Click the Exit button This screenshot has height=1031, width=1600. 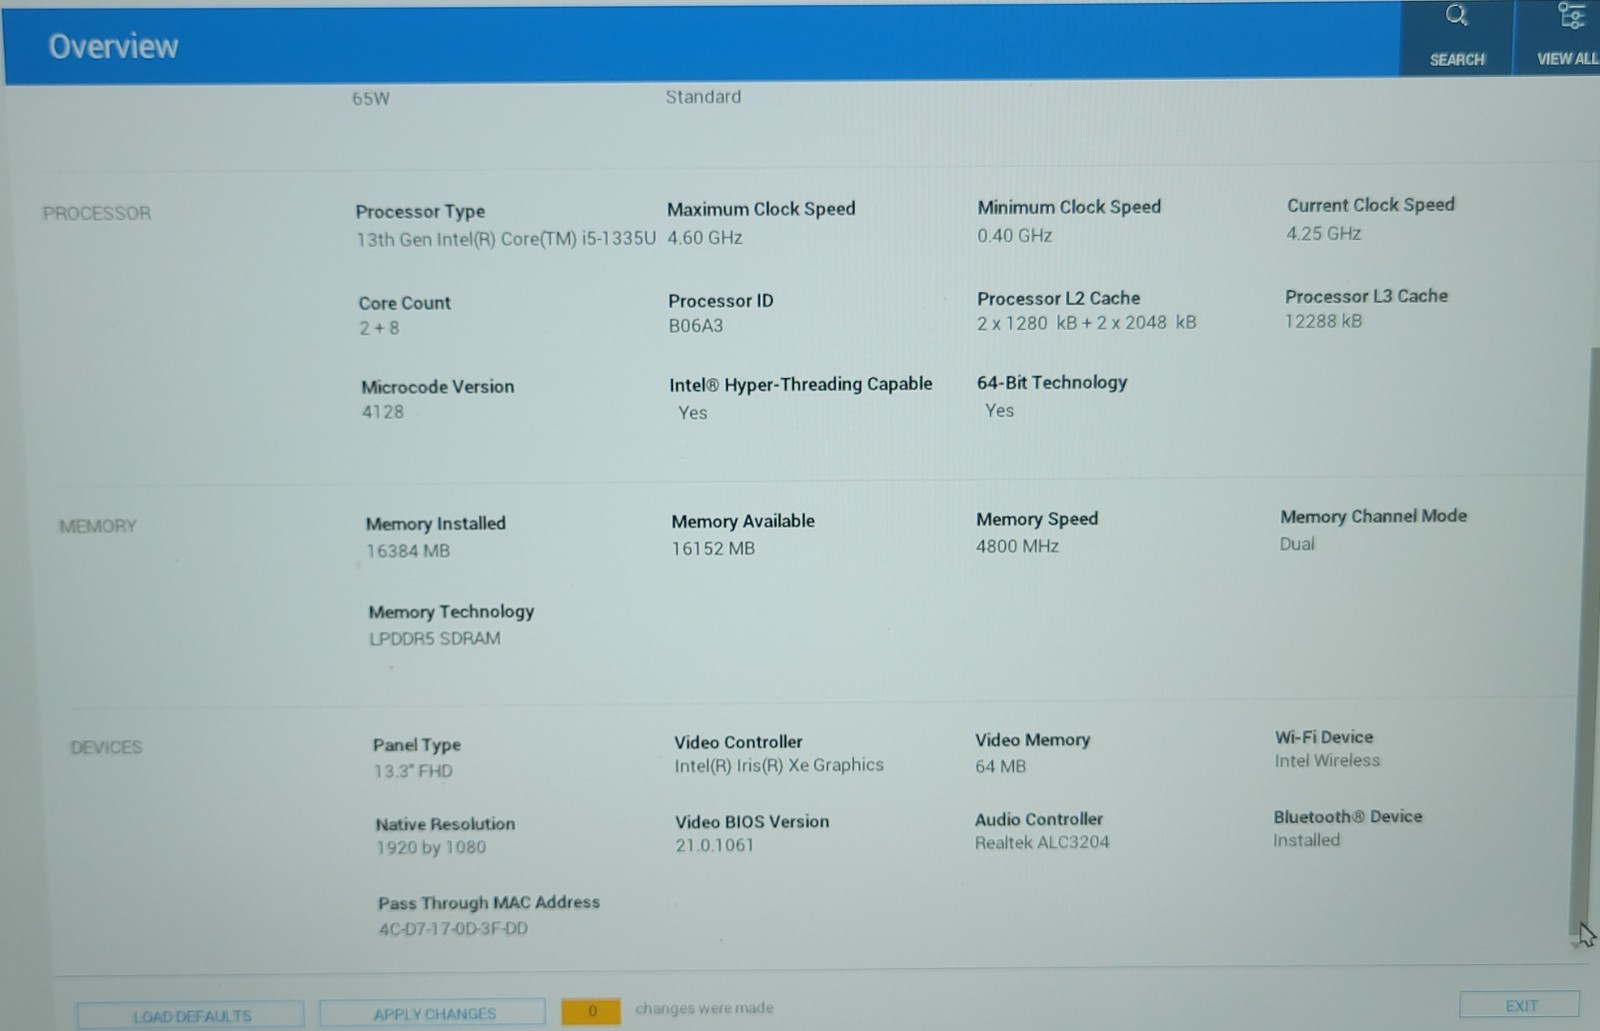[1520, 1005]
